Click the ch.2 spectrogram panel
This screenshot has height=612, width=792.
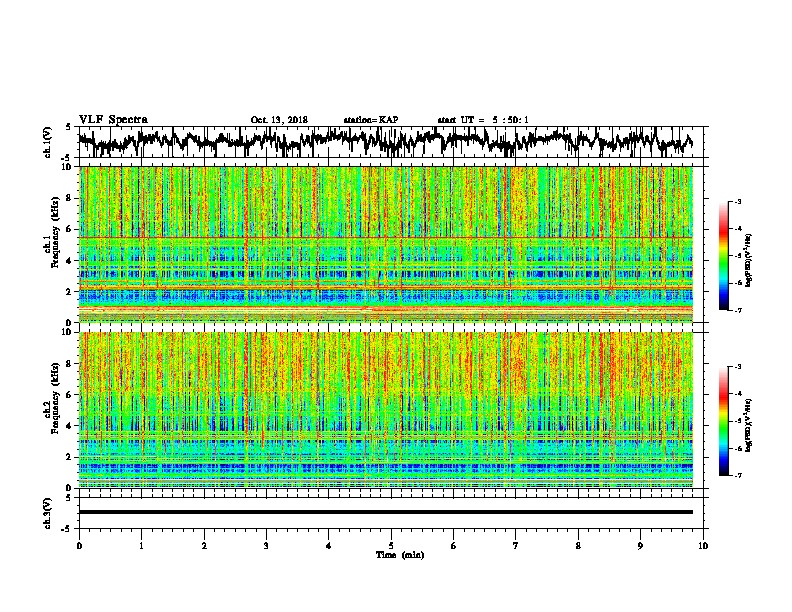(x=386, y=410)
